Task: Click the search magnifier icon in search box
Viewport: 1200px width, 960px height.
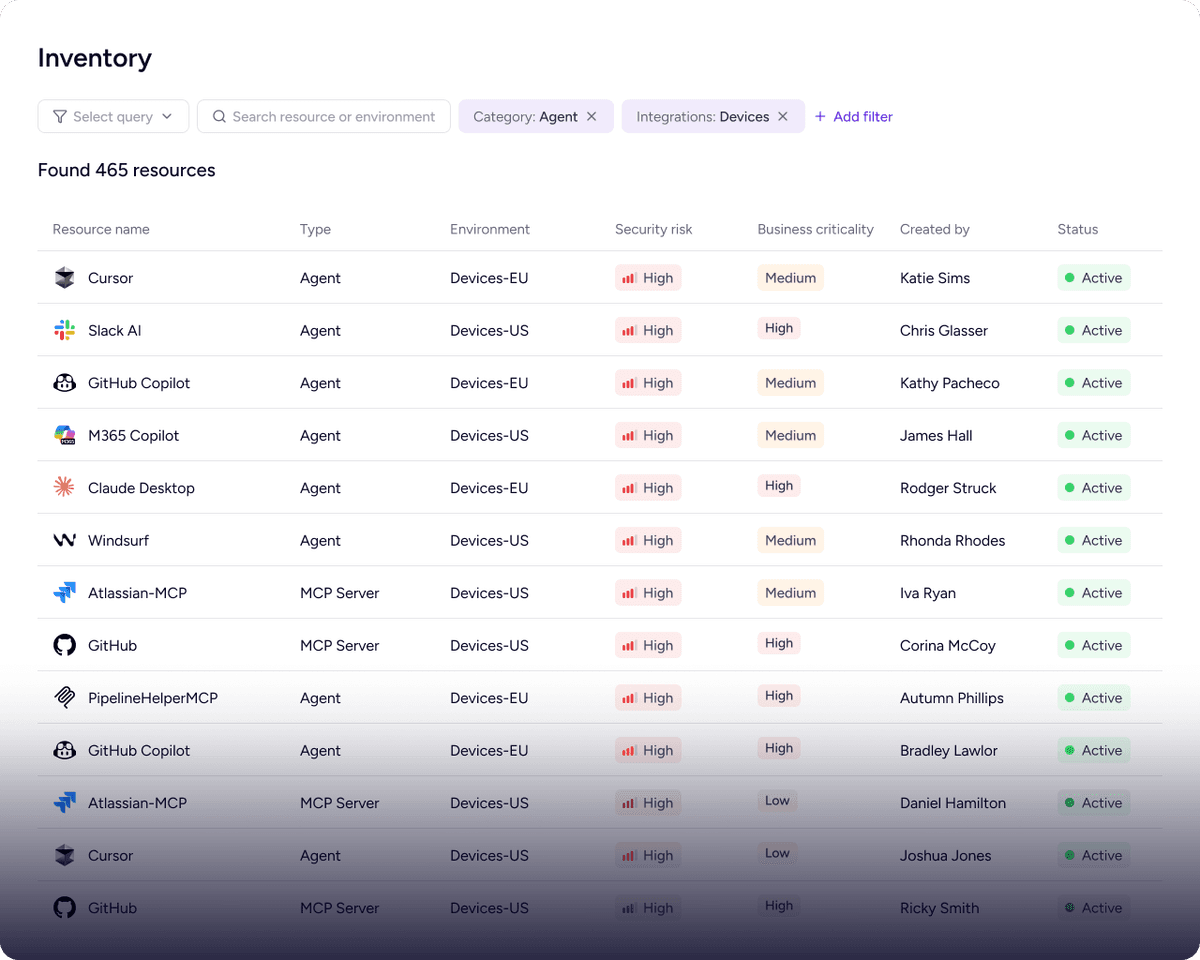Action: [x=219, y=117]
